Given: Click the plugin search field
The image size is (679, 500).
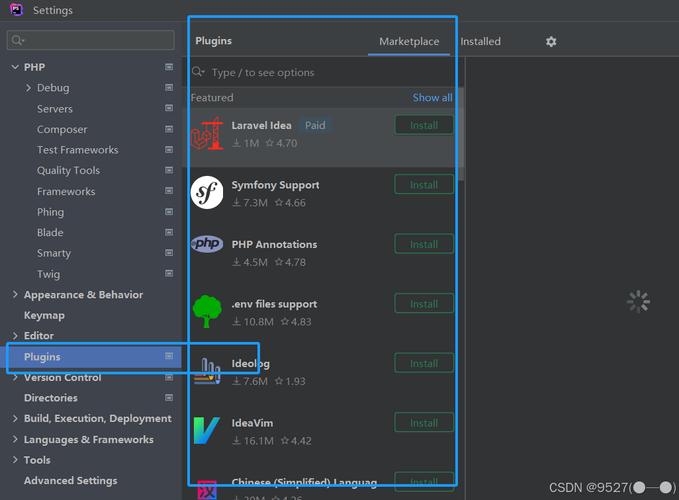Looking at the screenshot, I should pos(320,72).
